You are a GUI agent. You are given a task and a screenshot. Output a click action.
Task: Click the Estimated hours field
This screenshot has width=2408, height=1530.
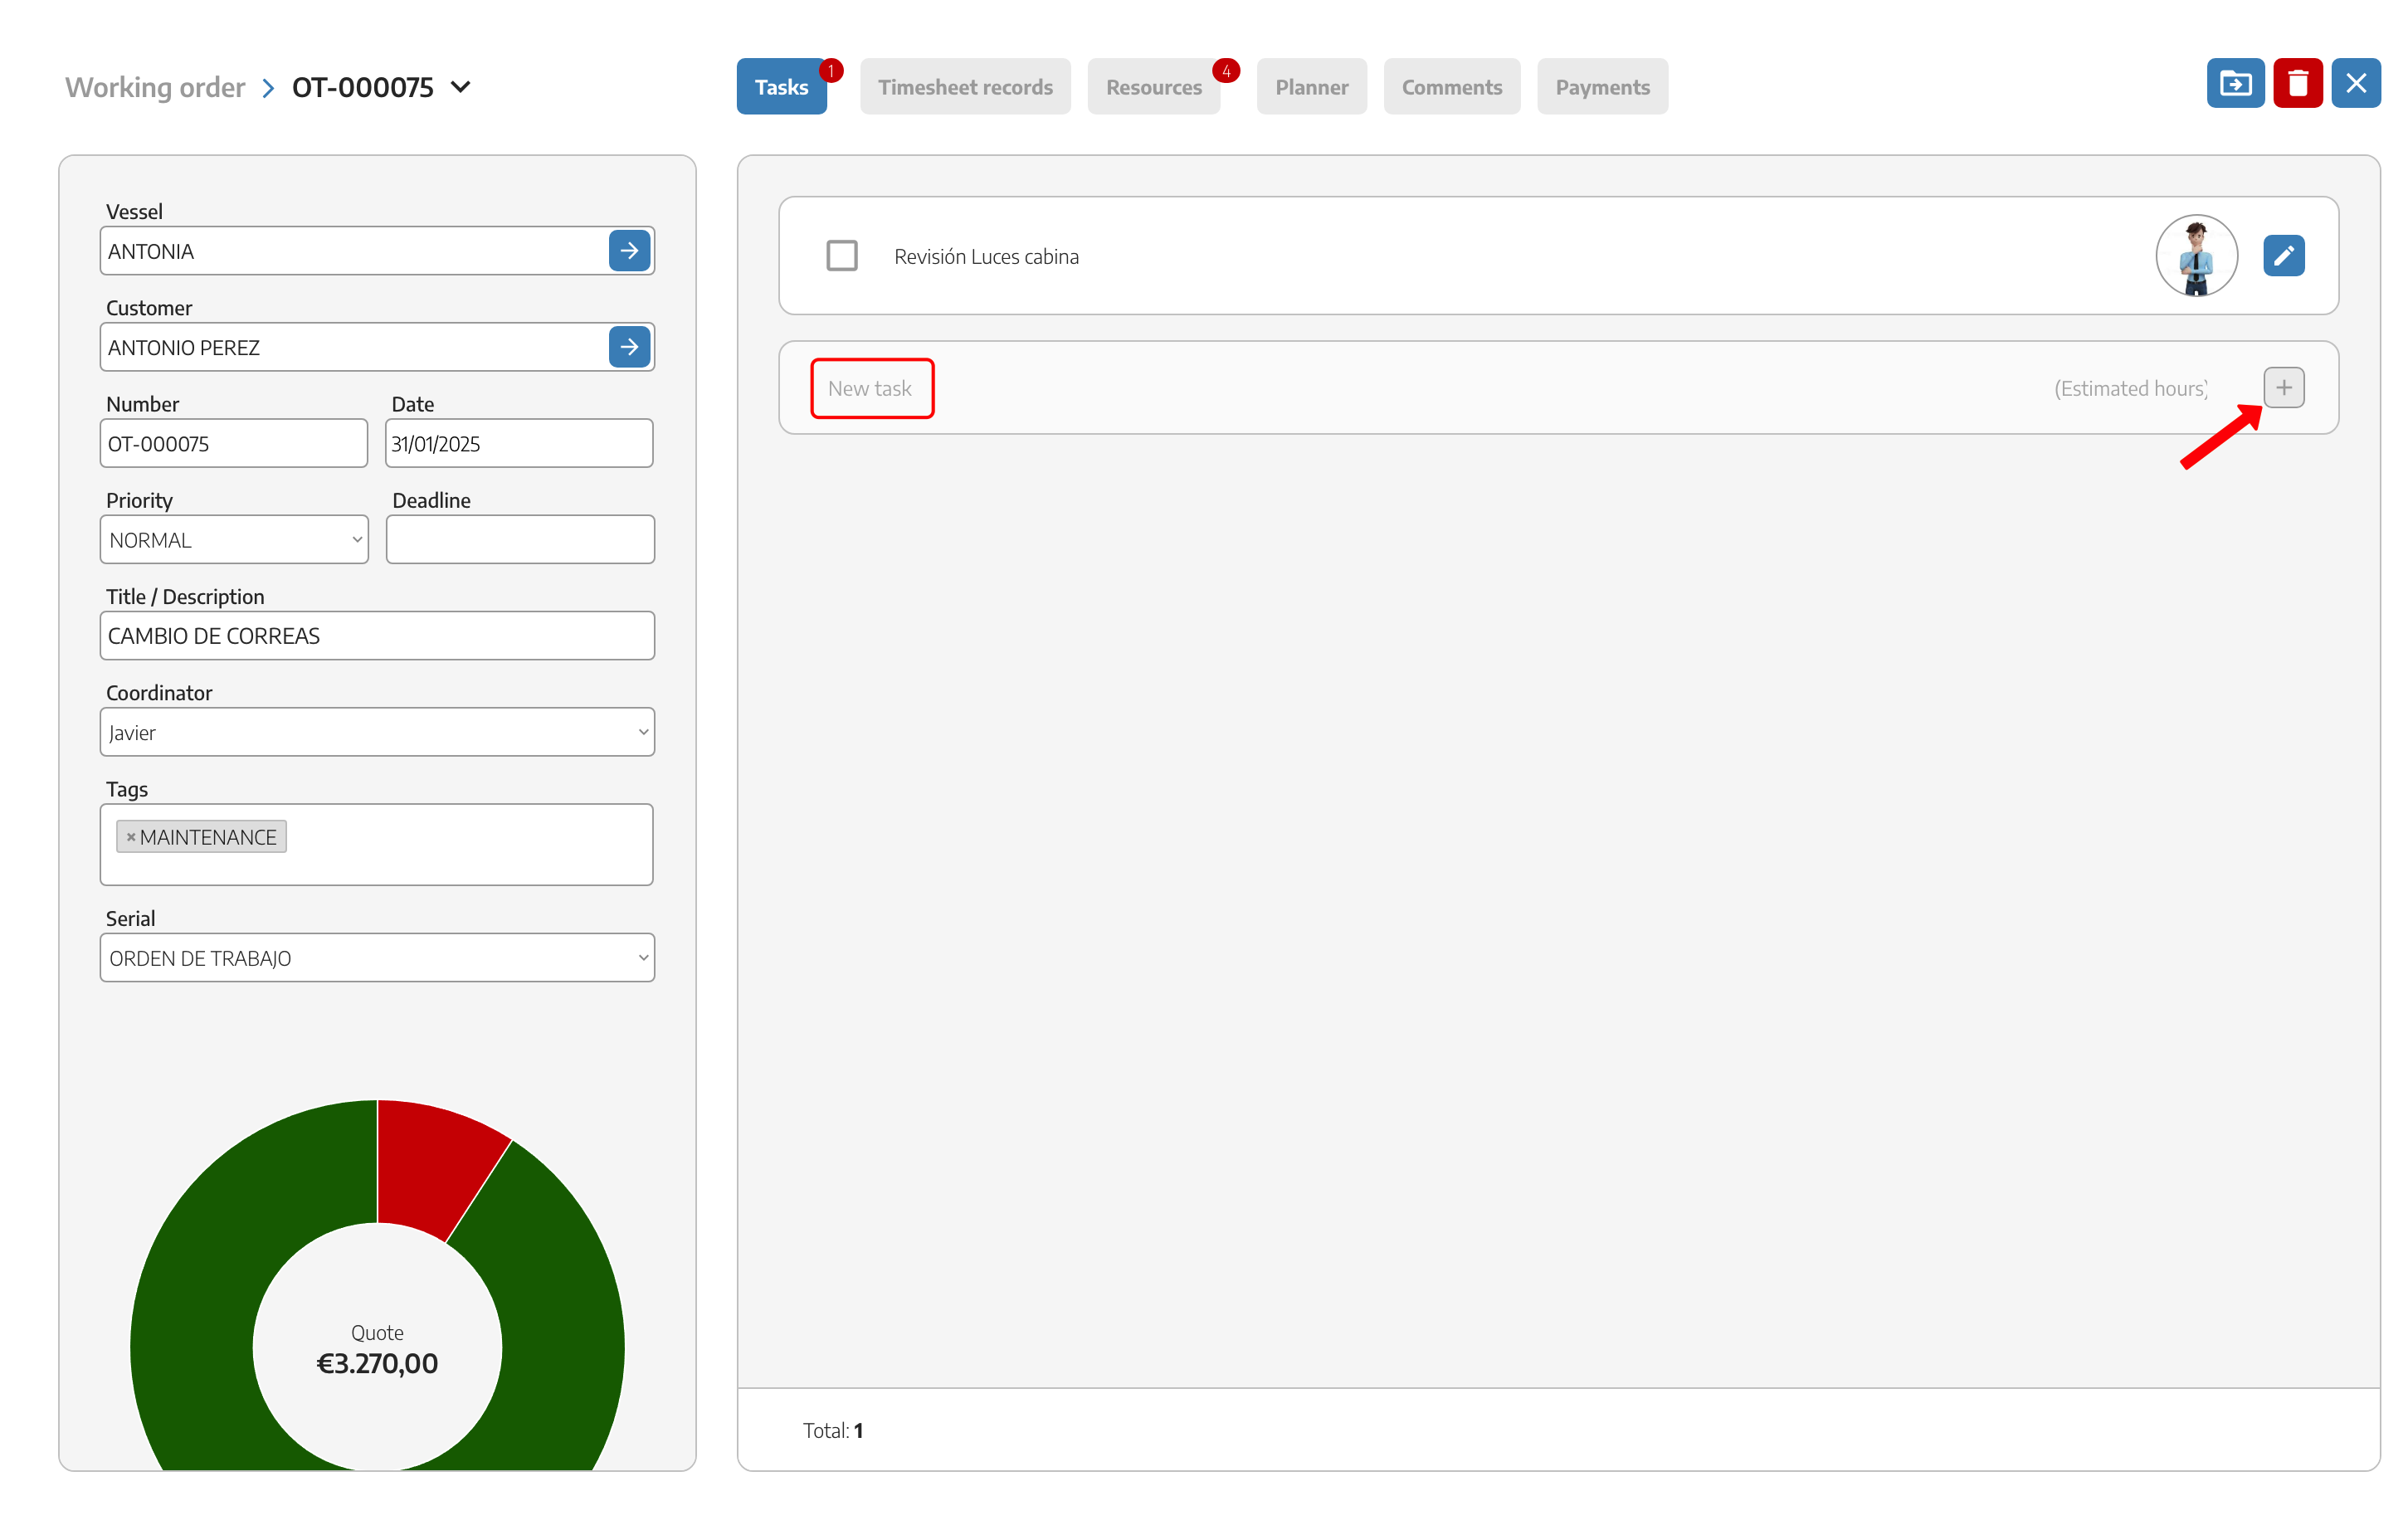point(2131,388)
